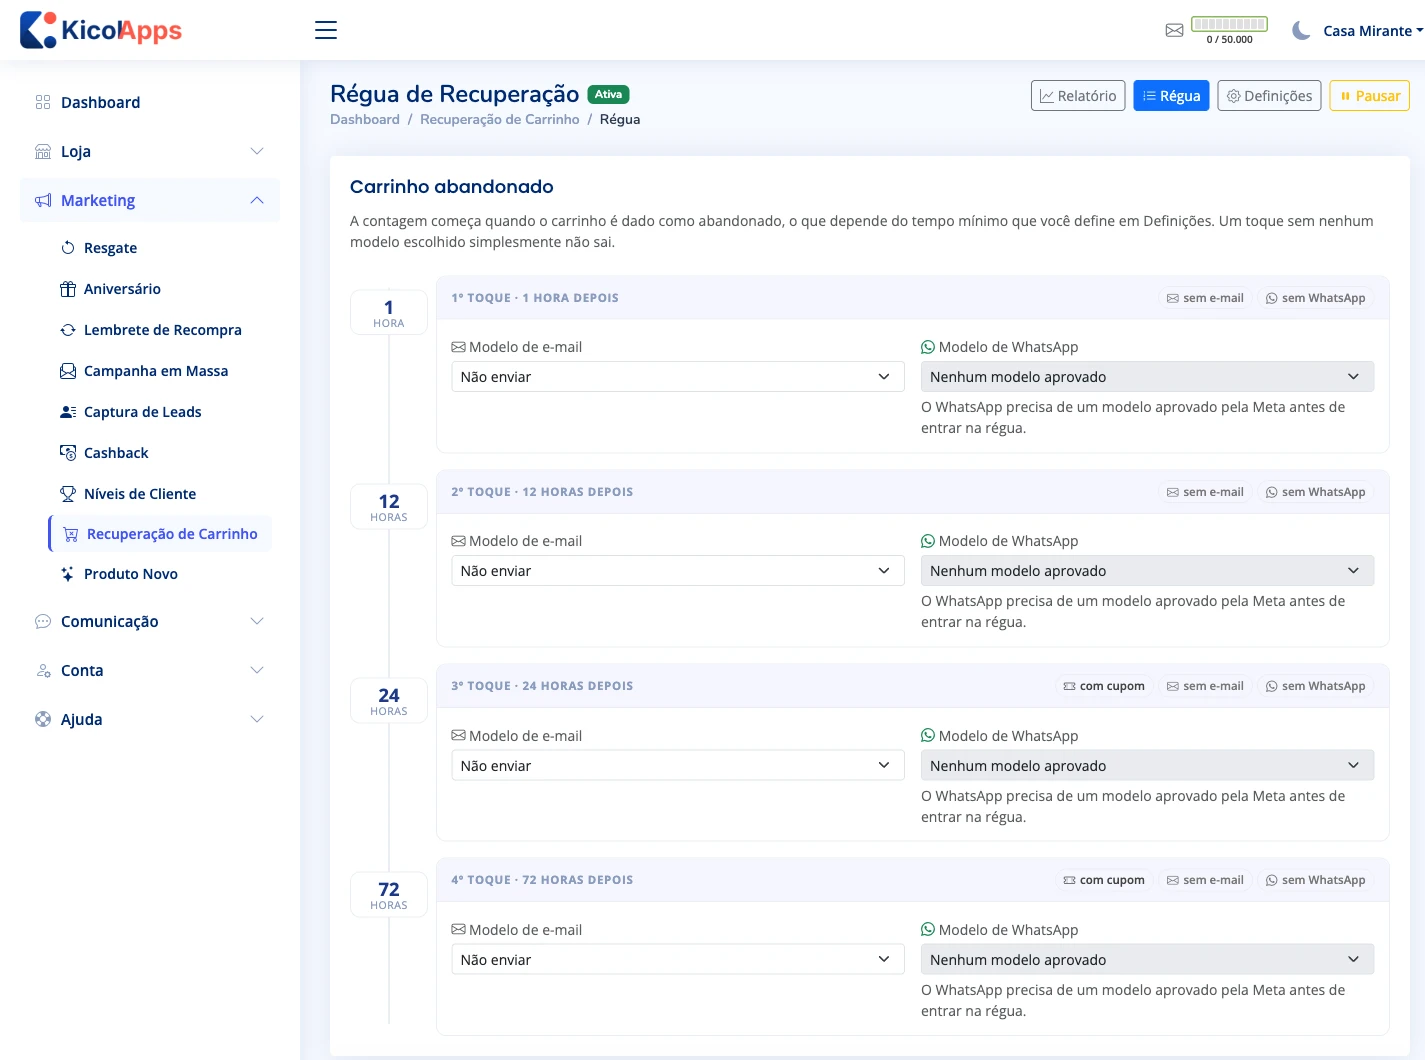
Task: Open e-mail model dropdown for 2º toque
Action: [x=678, y=571]
